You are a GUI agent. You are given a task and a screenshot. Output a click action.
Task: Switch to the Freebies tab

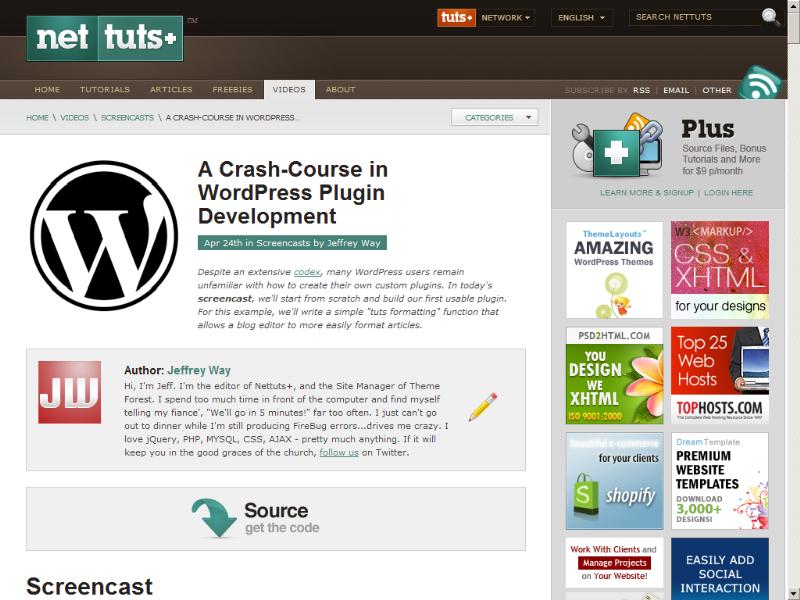pyautogui.click(x=232, y=89)
